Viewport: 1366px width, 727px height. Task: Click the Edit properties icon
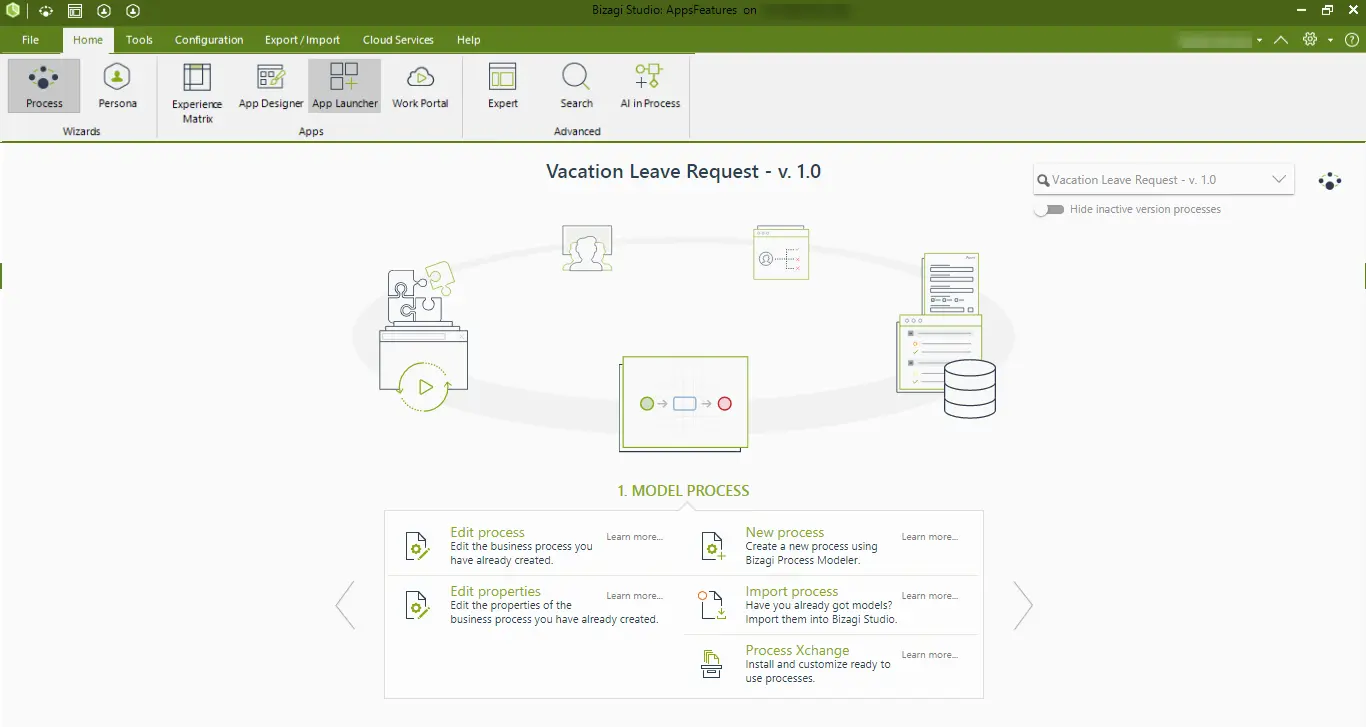pos(417,605)
